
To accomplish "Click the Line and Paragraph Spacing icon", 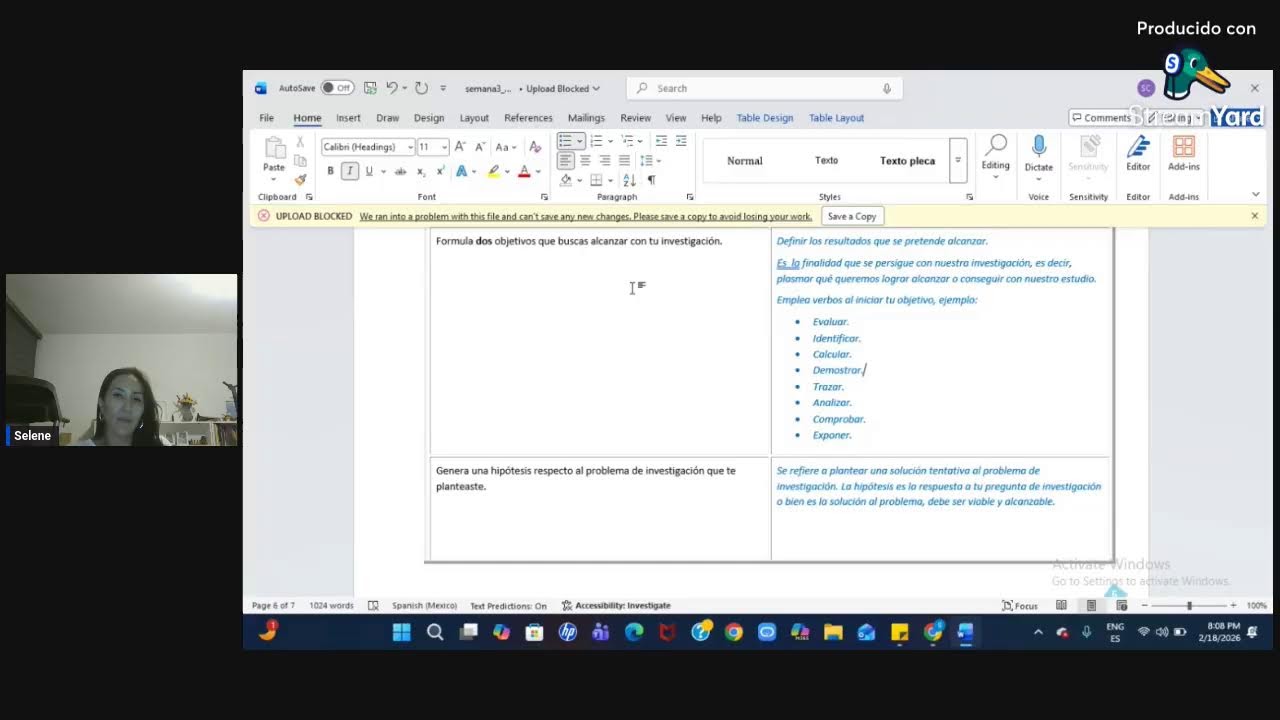I will 646,160.
